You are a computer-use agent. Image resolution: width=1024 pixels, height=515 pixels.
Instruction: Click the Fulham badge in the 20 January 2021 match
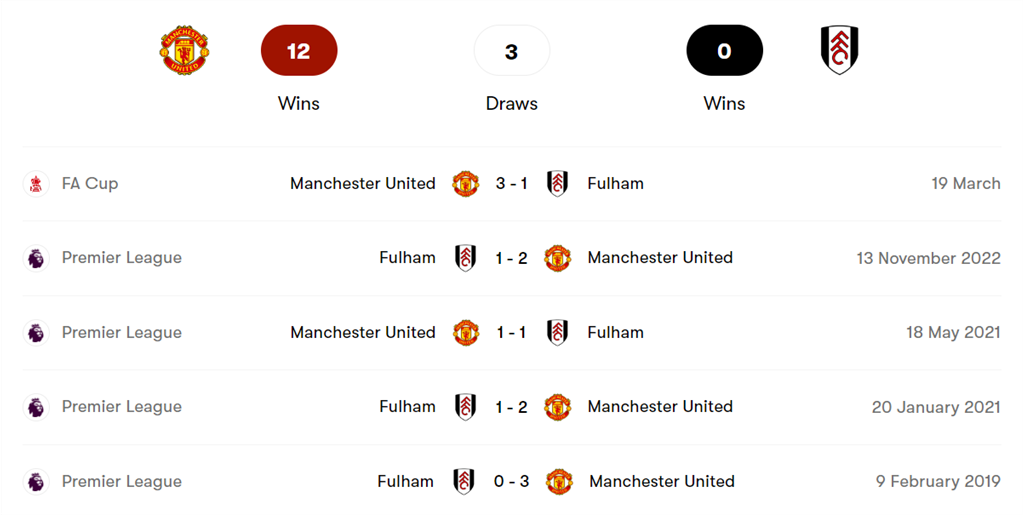click(x=466, y=407)
